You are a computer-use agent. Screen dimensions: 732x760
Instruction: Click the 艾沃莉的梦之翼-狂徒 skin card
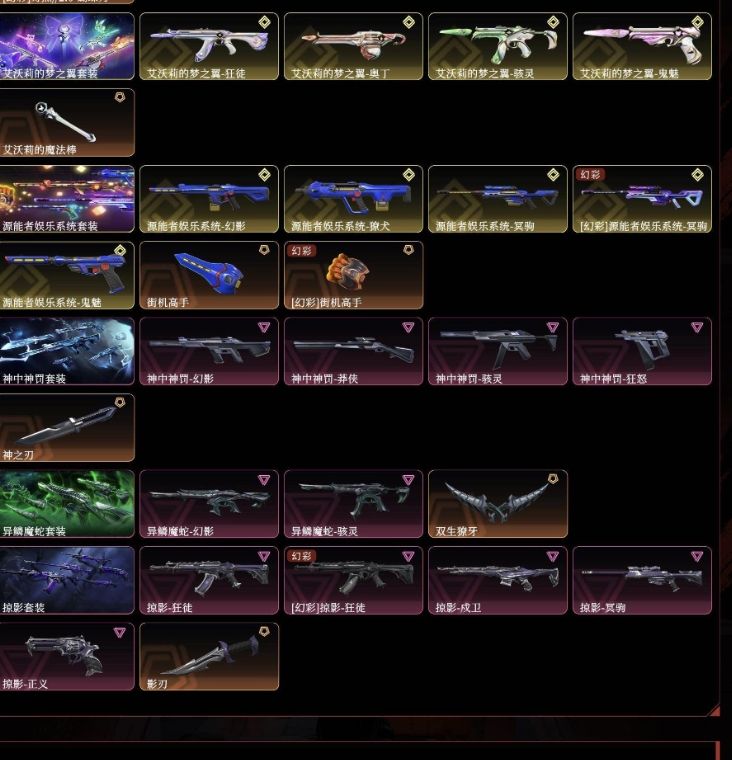[209, 46]
